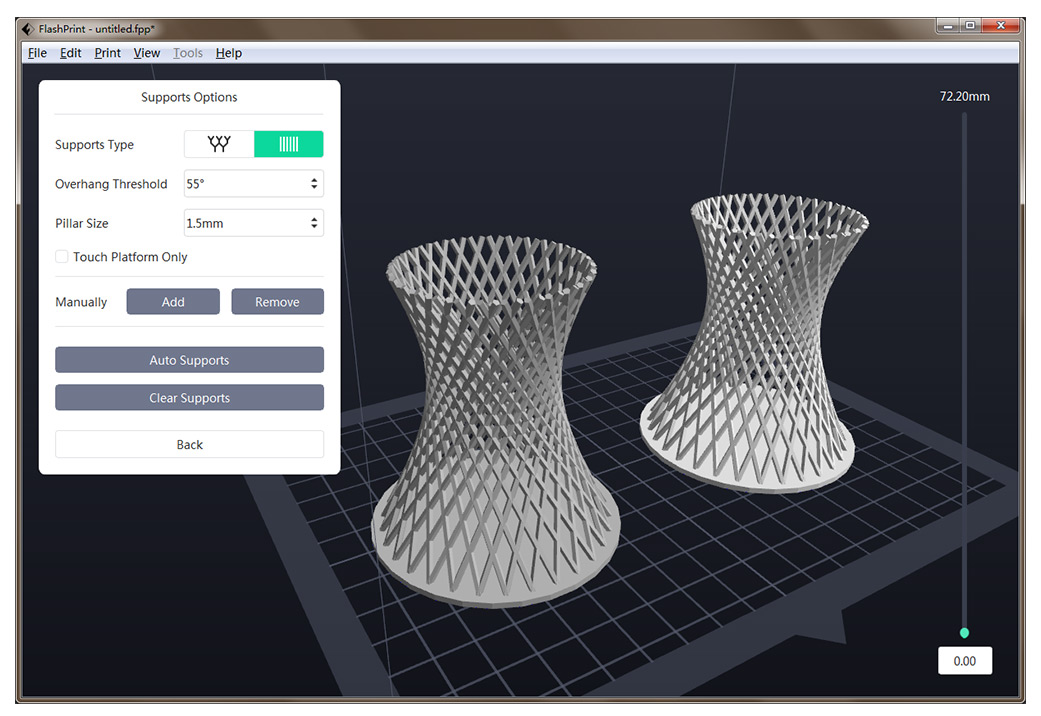The width and height of the screenshot is (1041, 716).
Task: Click the Overhang Threshold 55° input field
Action: (254, 184)
